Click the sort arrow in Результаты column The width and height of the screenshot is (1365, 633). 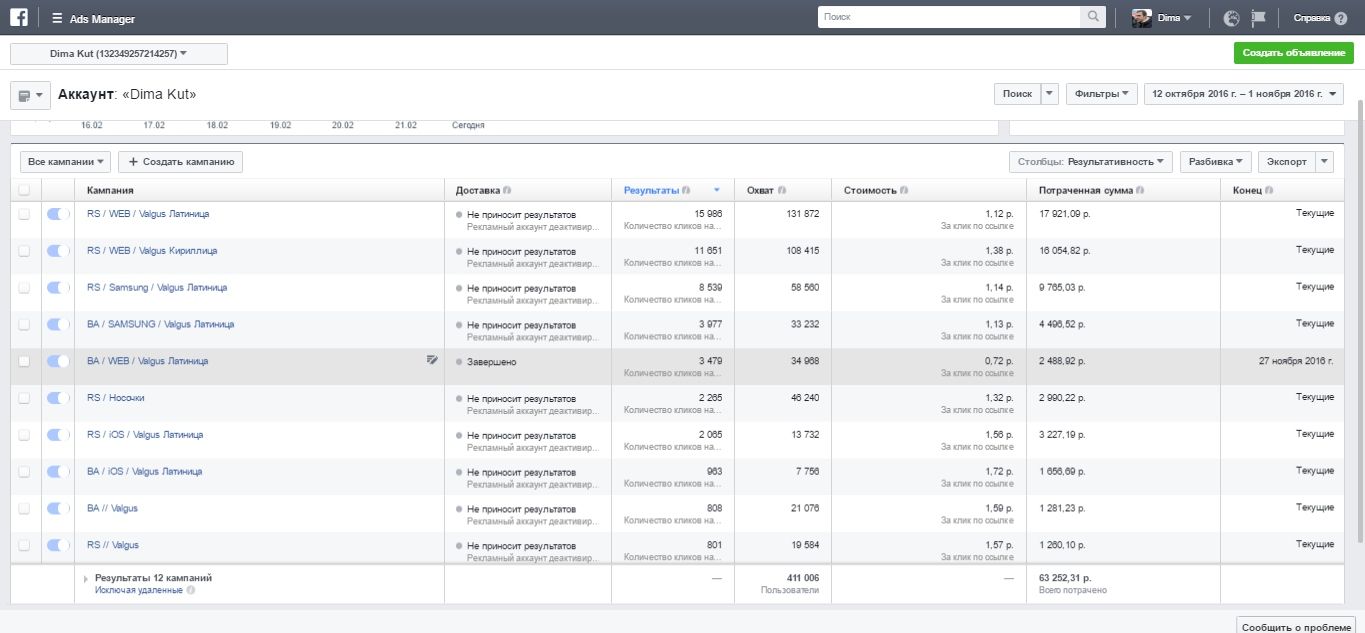[x=717, y=190]
